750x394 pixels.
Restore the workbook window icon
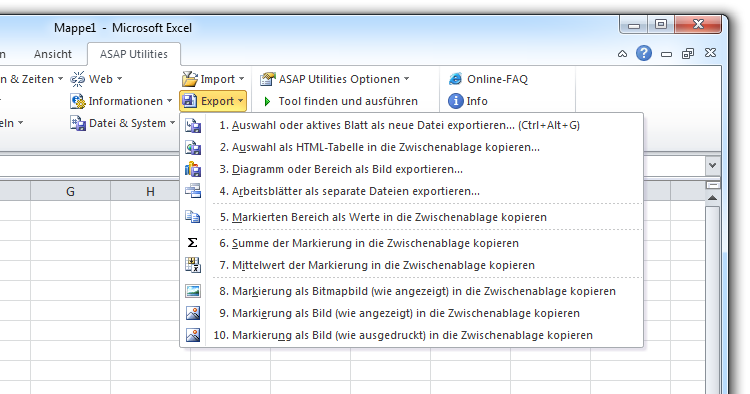688,54
